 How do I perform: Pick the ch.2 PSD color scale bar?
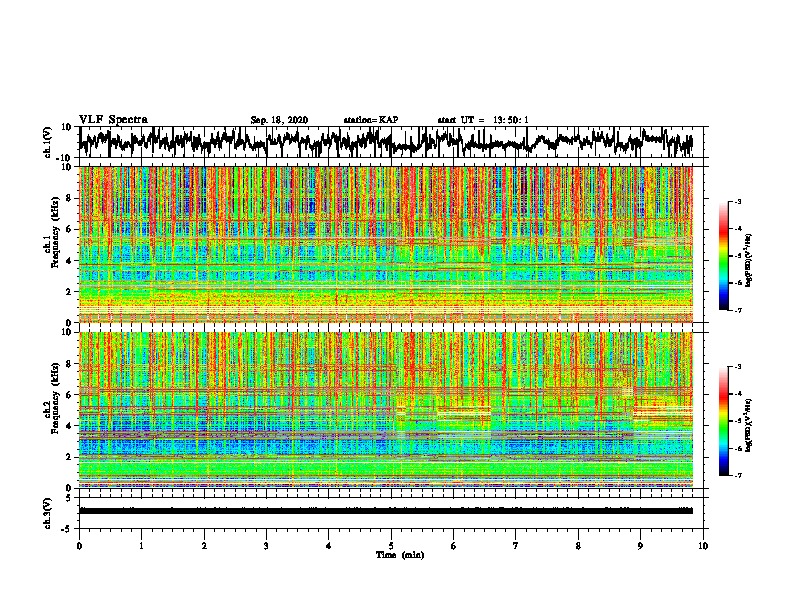click(x=723, y=421)
